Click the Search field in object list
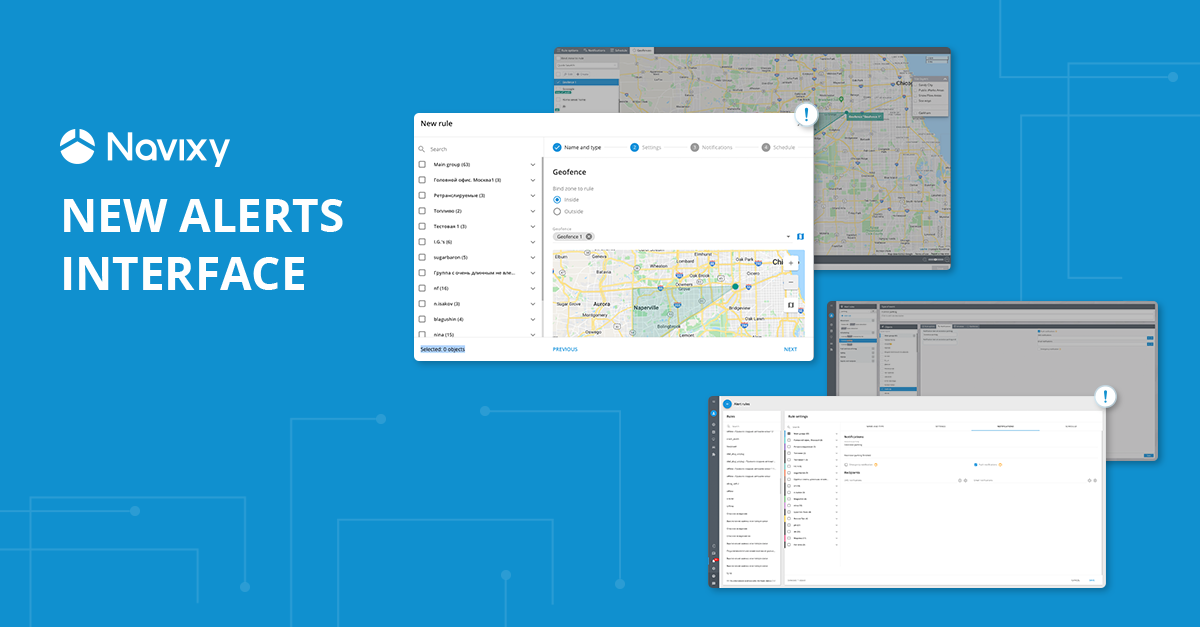The image size is (1200, 627). [x=480, y=149]
